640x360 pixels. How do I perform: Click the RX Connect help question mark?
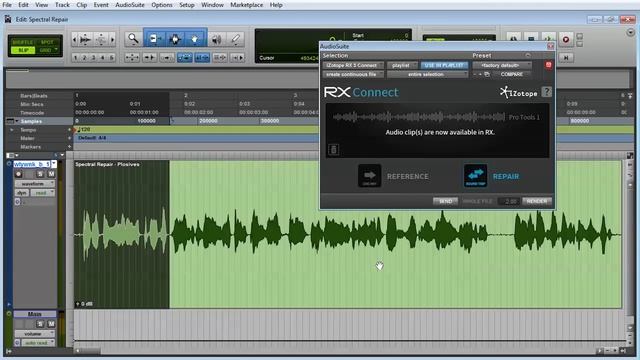(547, 92)
